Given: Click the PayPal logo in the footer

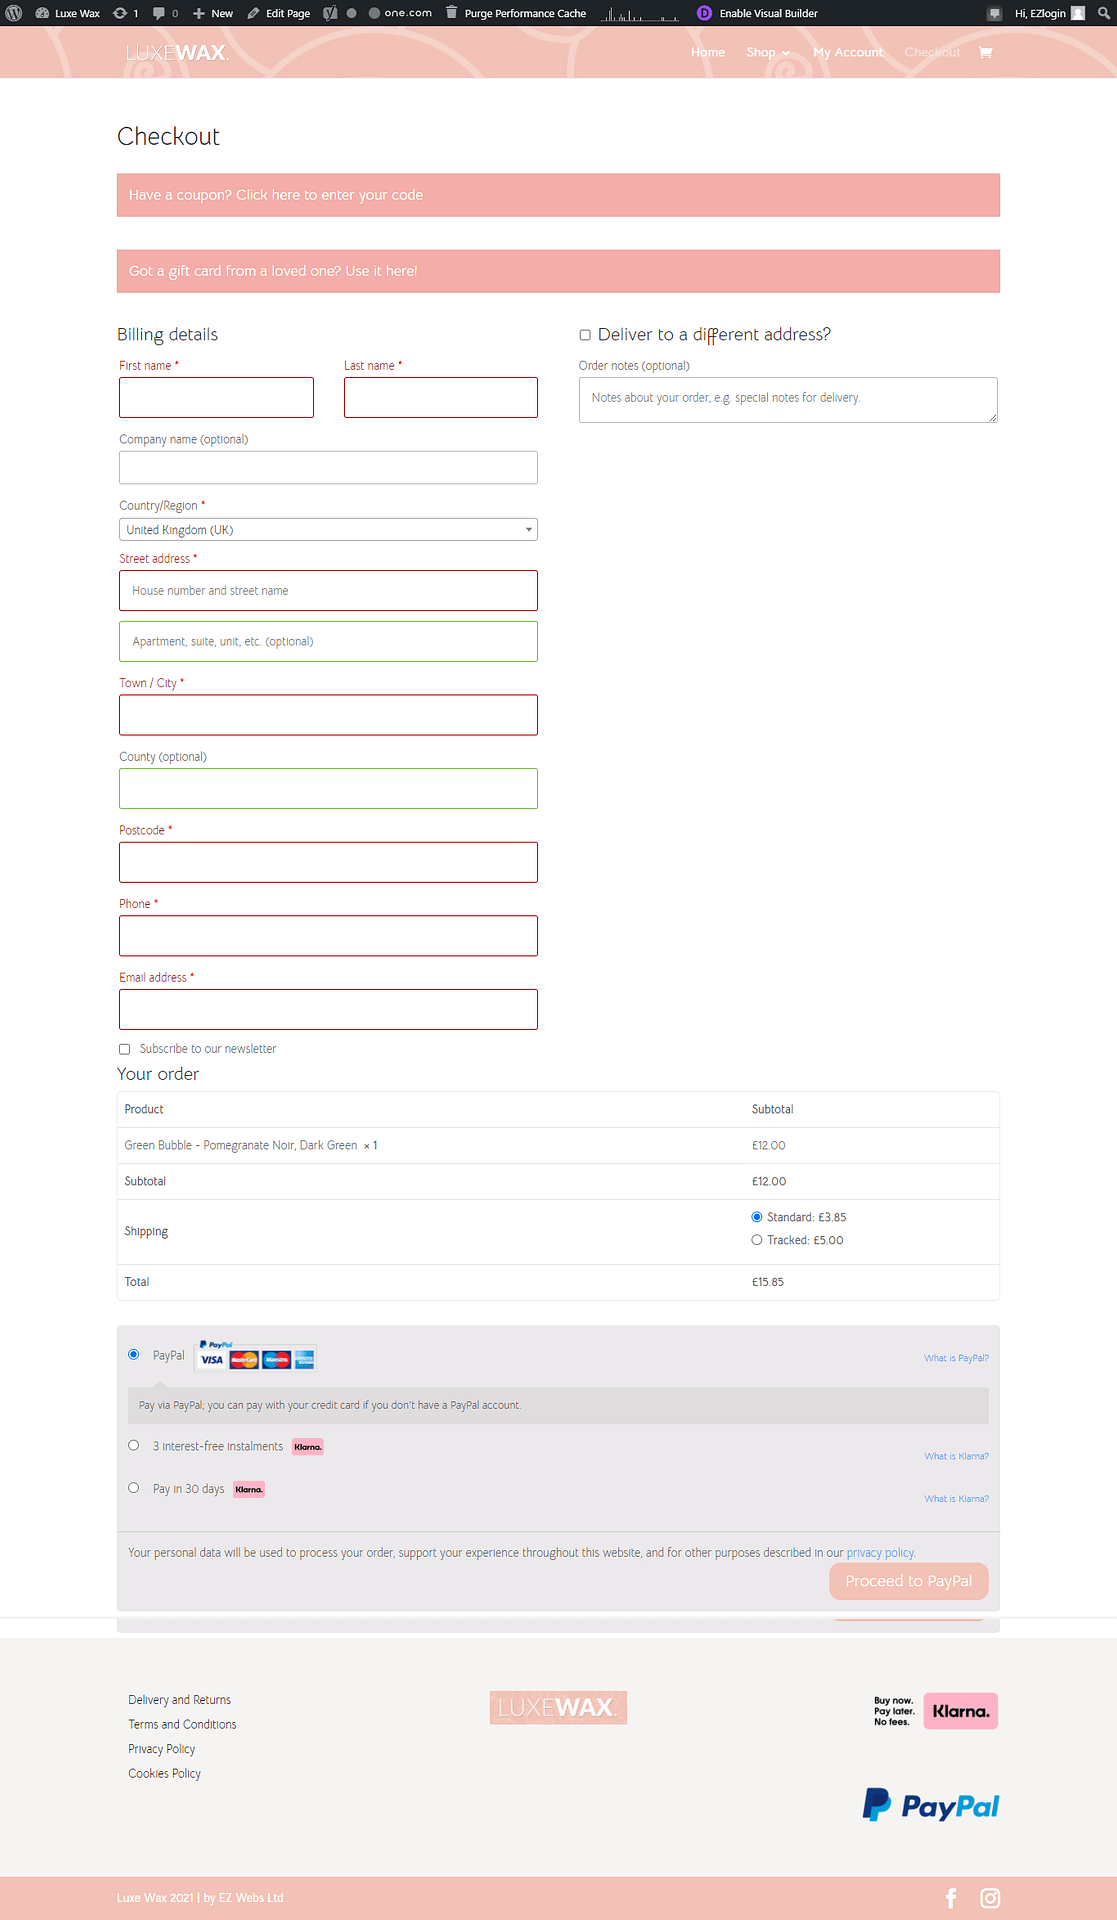Looking at the screenshot, I should 931,1806.
